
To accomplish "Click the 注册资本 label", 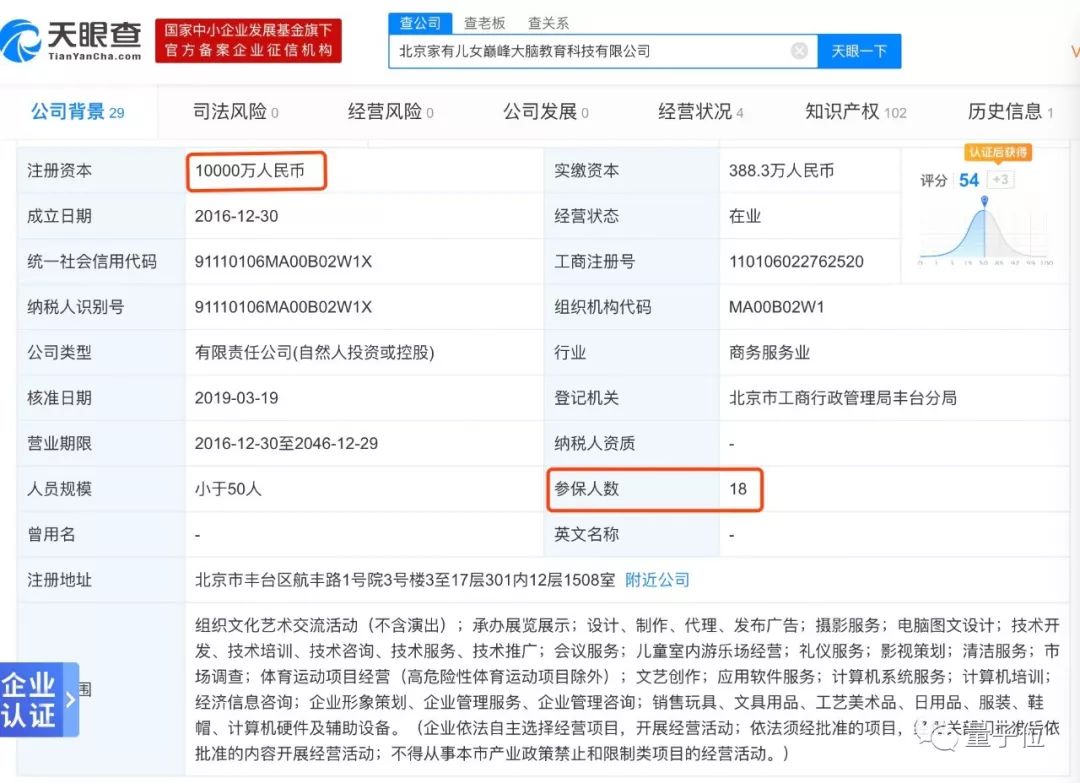I will pyautogui.click(x=59, y=171).
